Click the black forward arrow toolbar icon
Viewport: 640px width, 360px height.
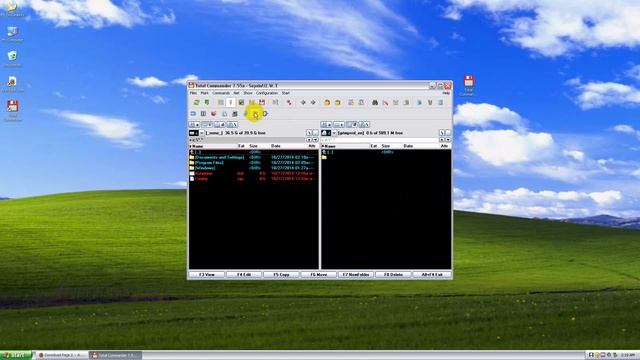tap(313, 102)
